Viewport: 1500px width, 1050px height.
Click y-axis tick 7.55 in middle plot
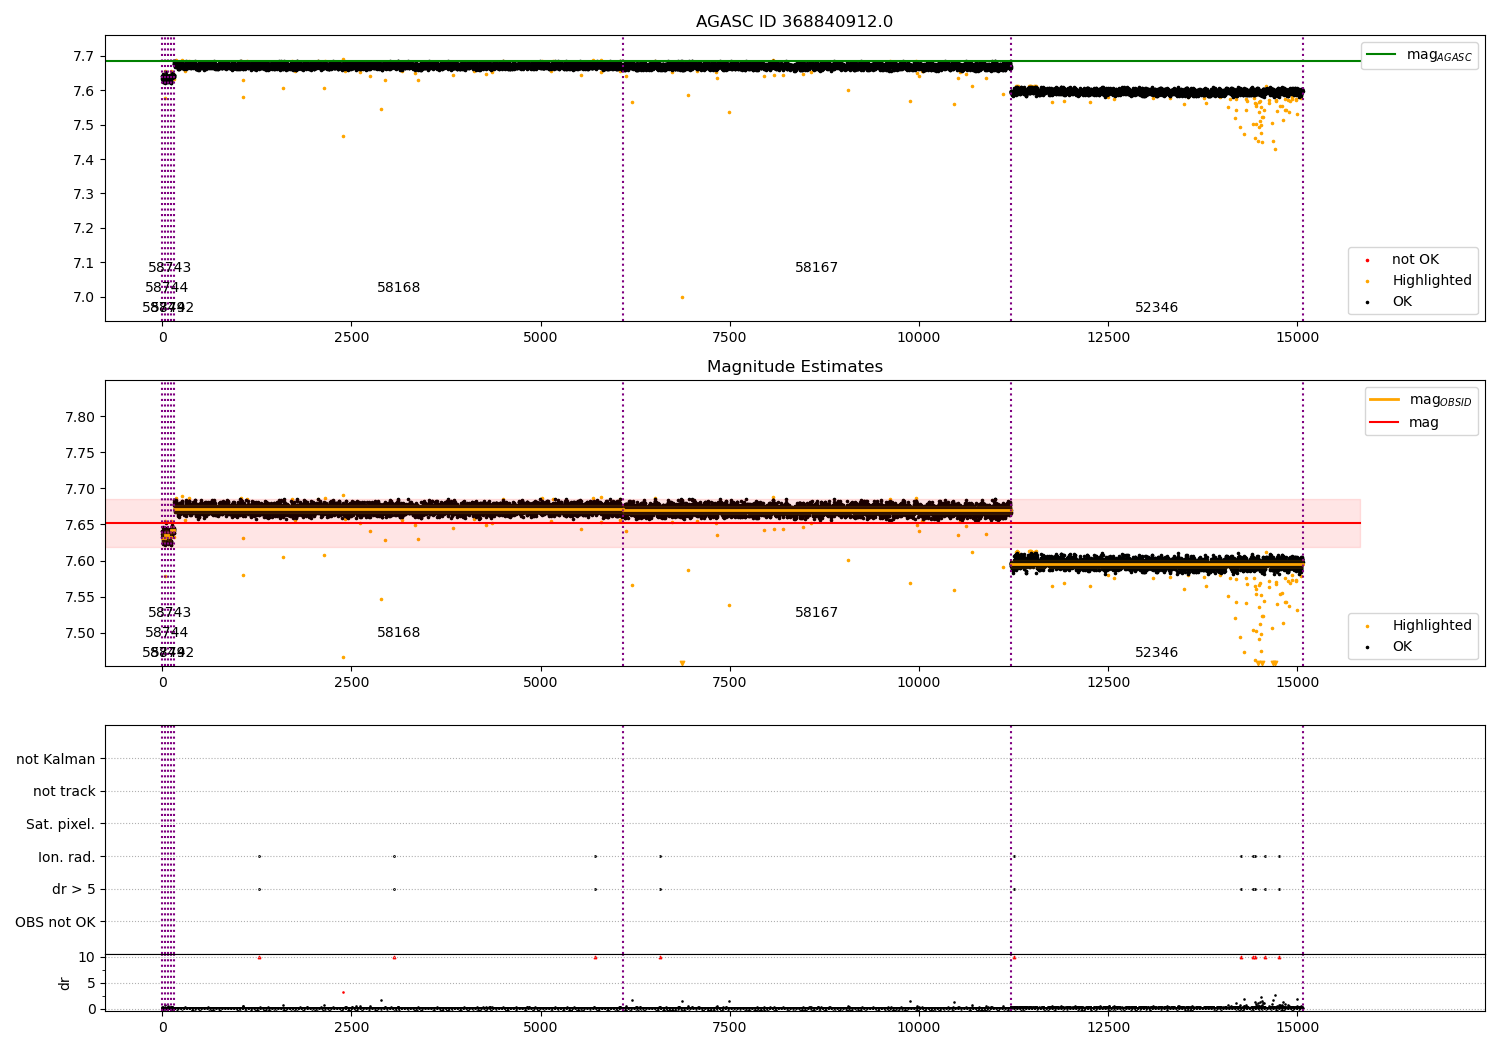pos(82,597)
